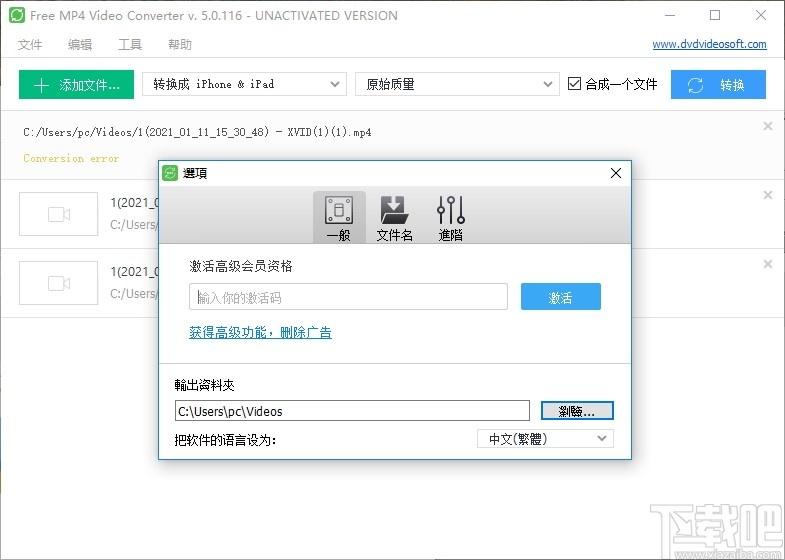The height and width of the screenshot is (560, 785).
Task: Open the 一般 general settings tab
Action: click(339, 218)
